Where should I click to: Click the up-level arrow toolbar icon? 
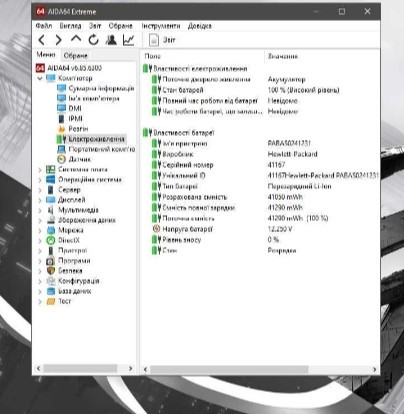point(76,39)
